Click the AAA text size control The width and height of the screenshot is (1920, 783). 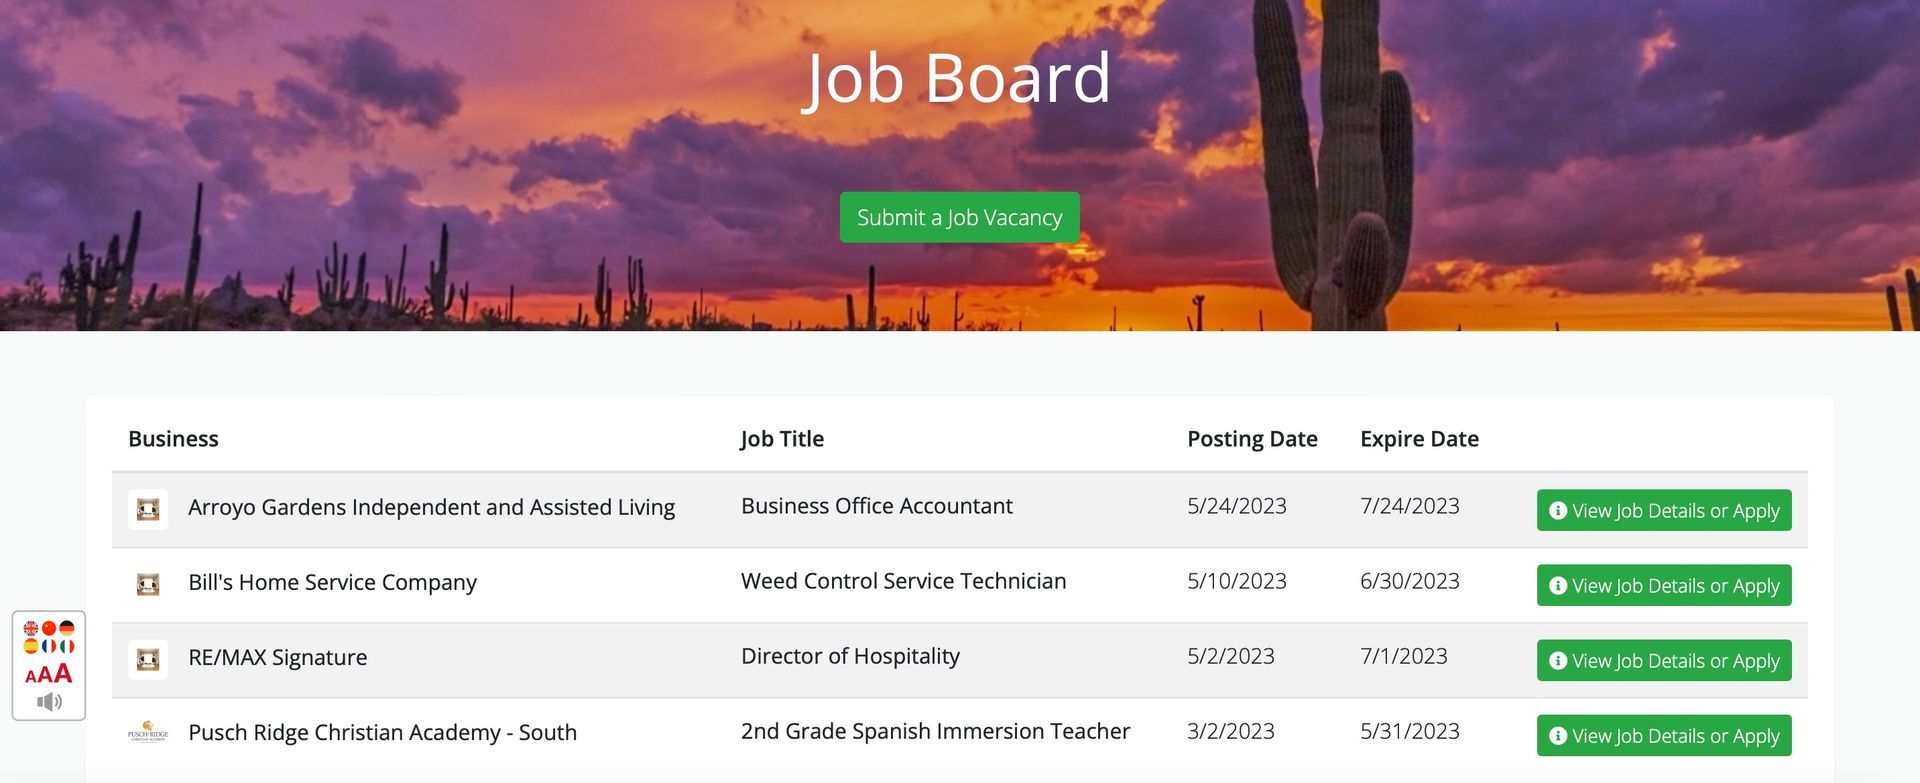(x=49, y=673)
